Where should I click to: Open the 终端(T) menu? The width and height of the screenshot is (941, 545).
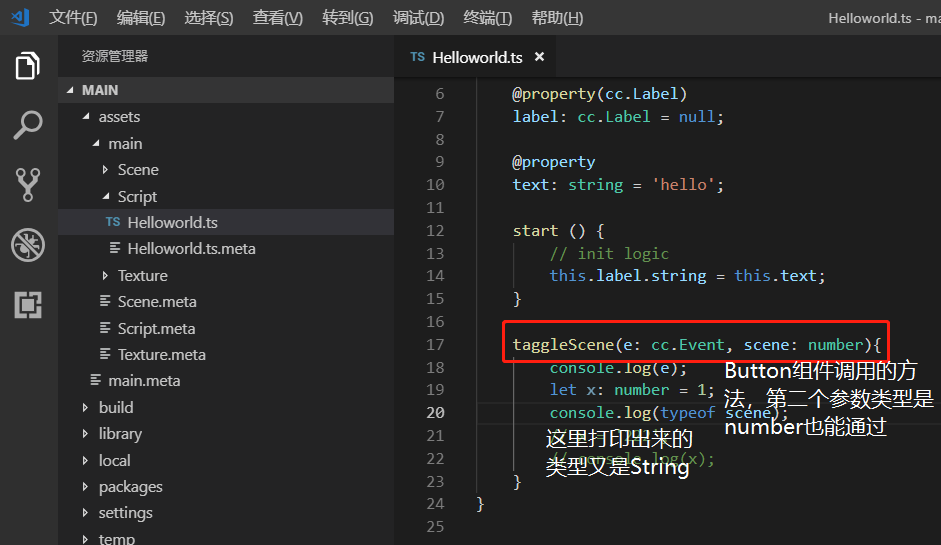(488, 18)
